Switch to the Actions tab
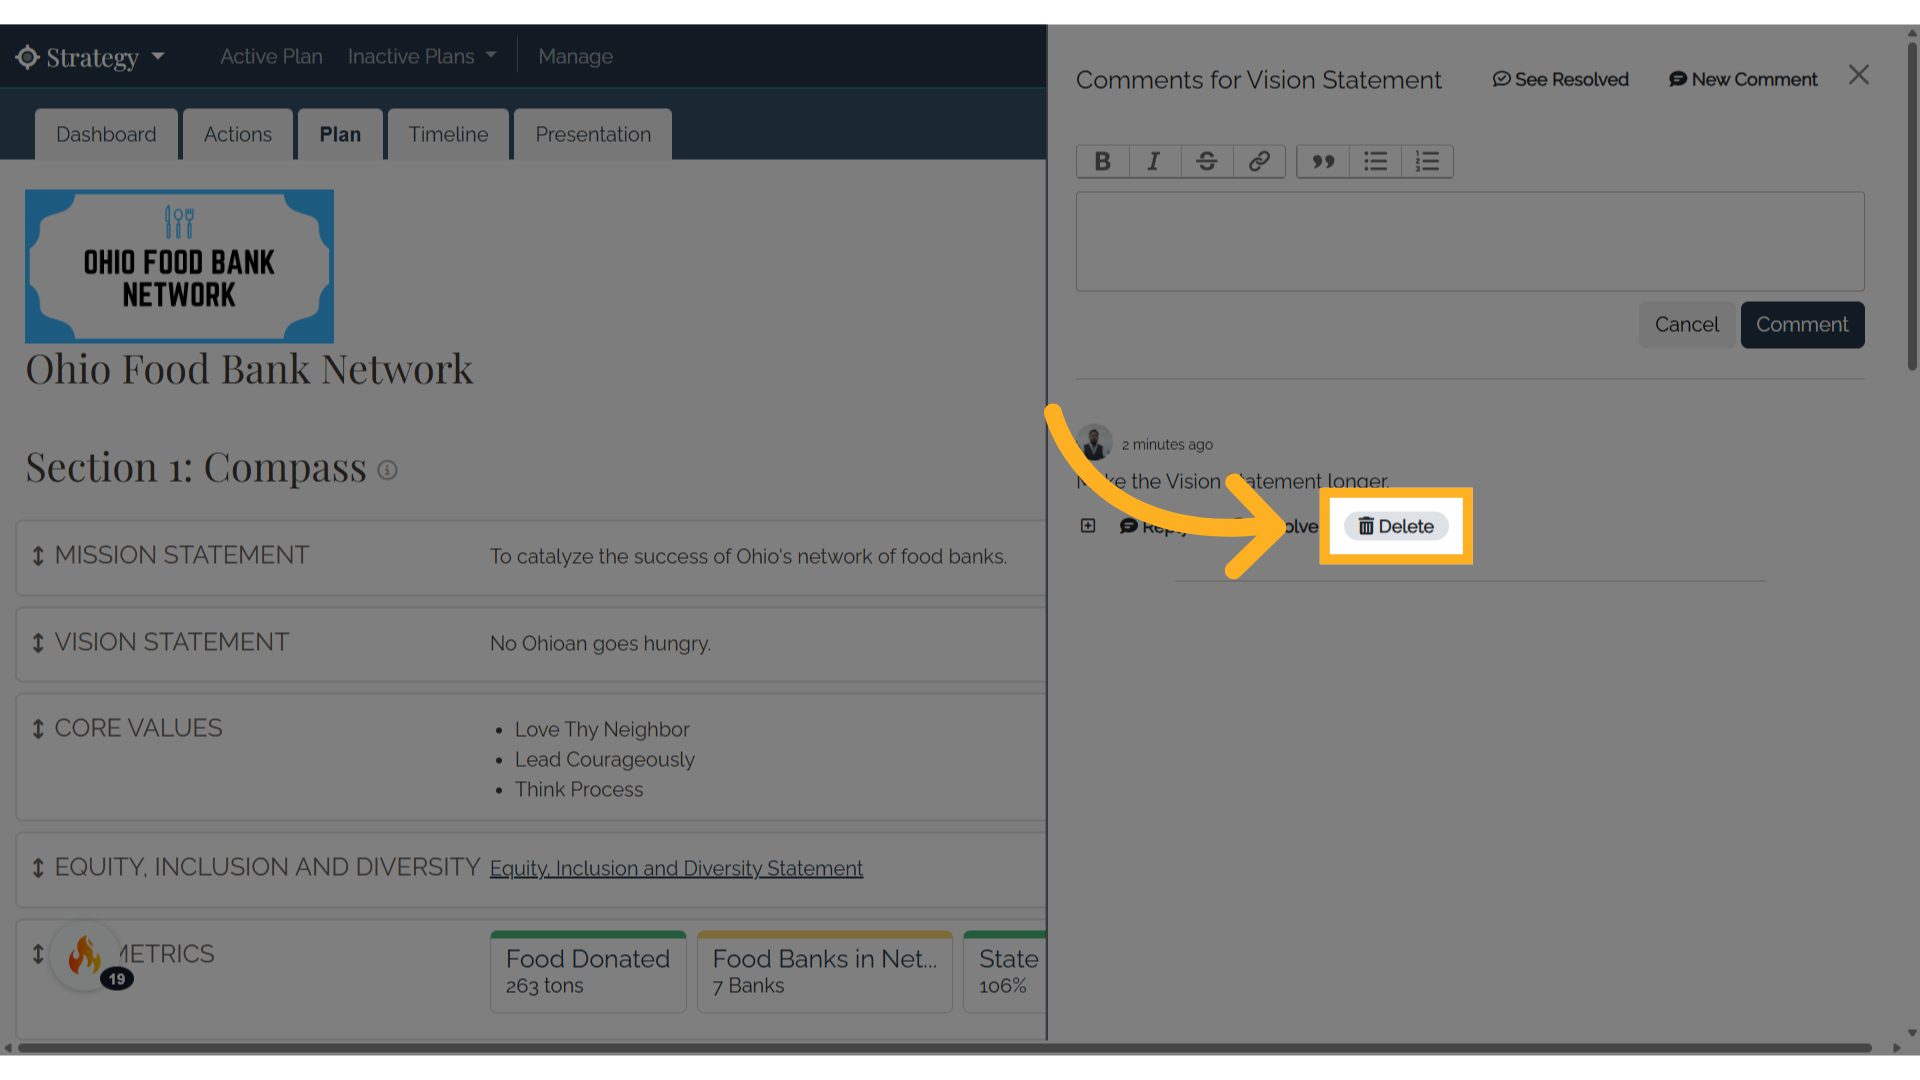The width and height of the screenshot is (1920, 1080). (238, 134)
